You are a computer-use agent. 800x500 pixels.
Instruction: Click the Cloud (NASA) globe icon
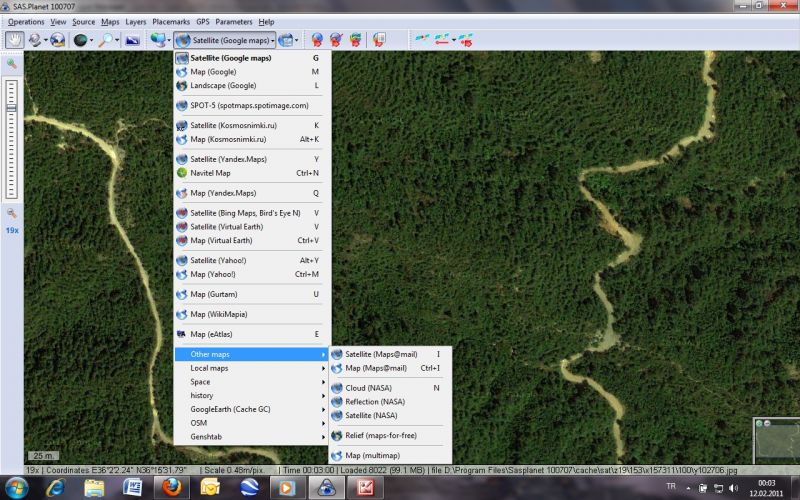pos(337,388)
